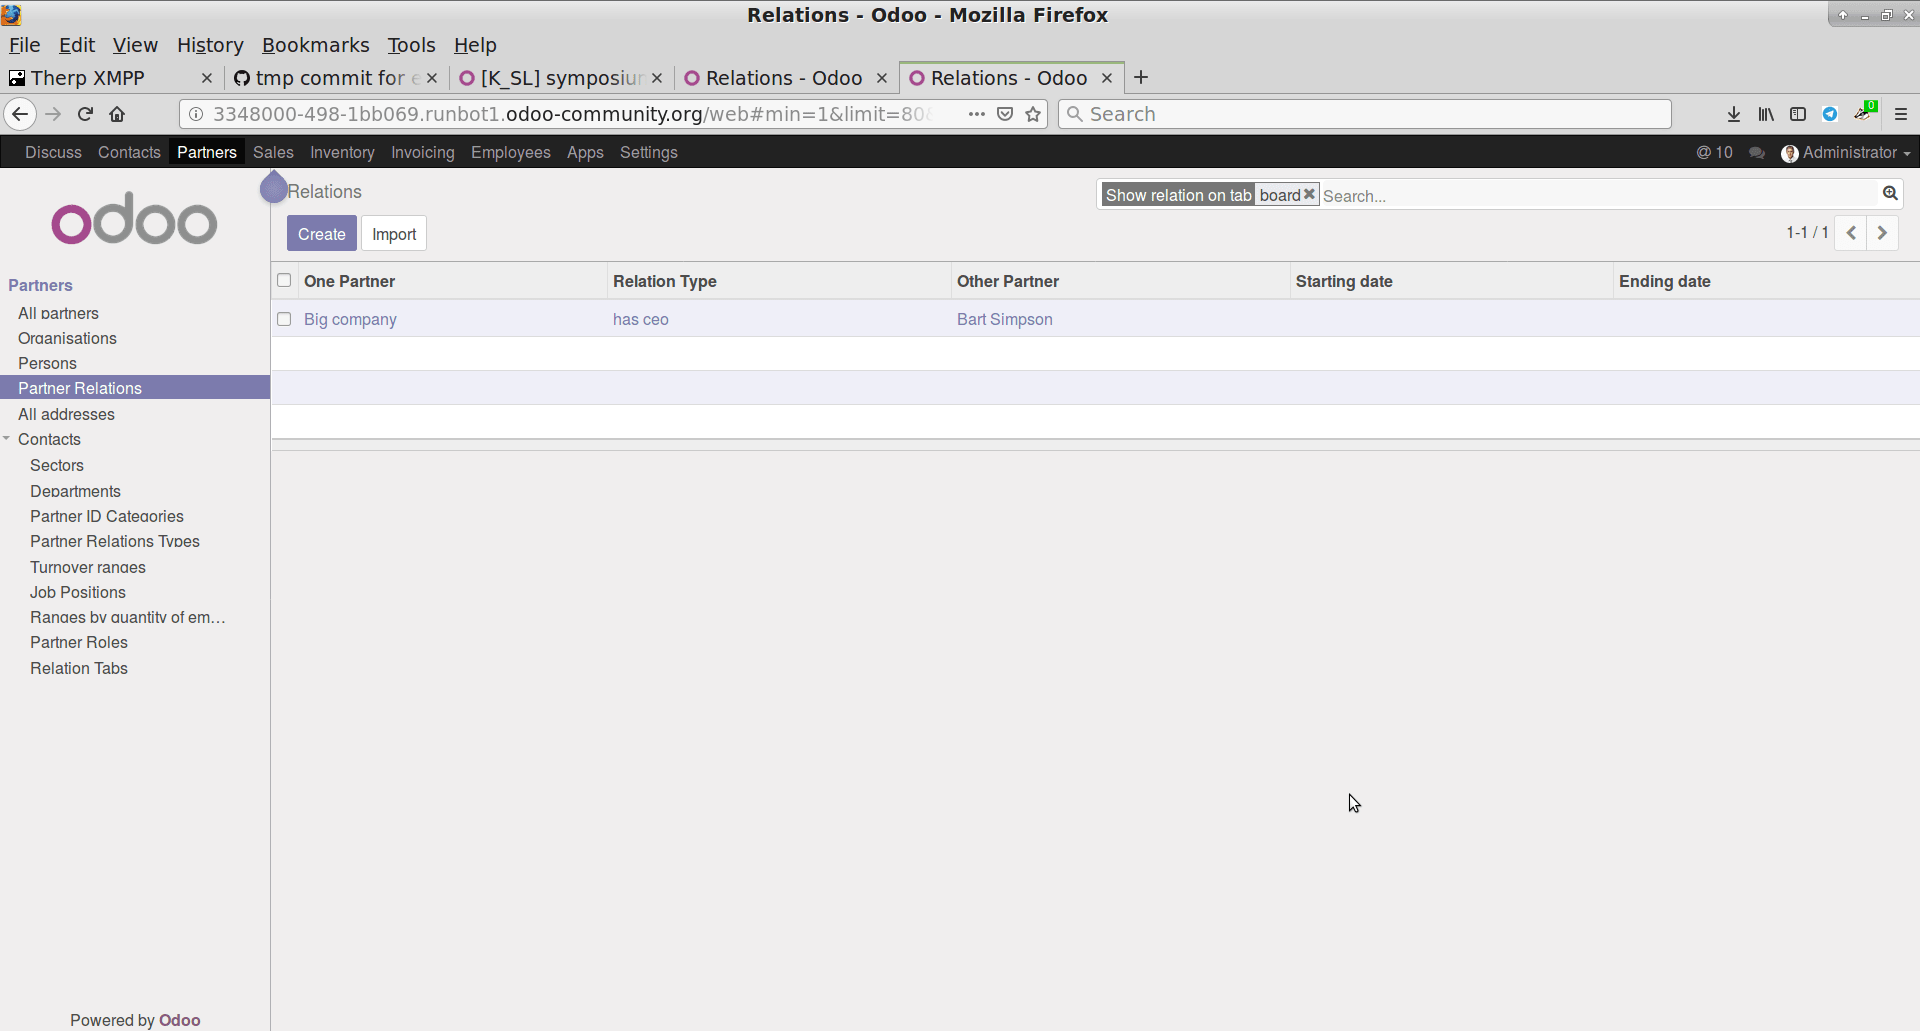Open the File menu
1920x1031 pixels.
[x=24, y=45]
